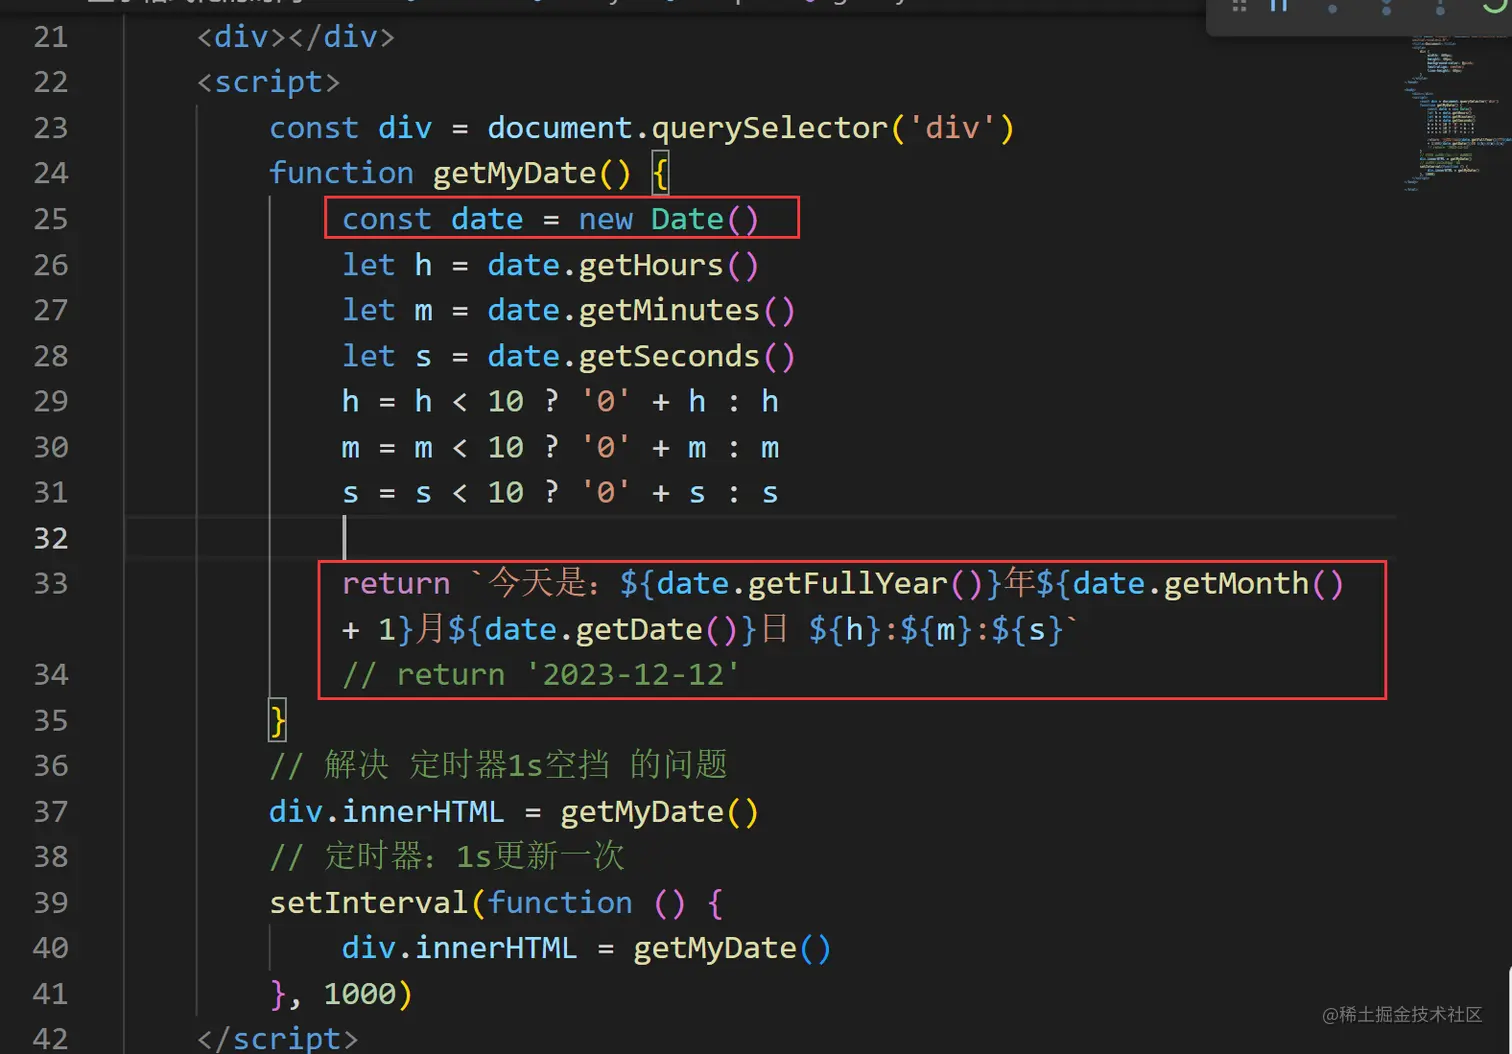
Task: Click the commented '2023-12-12' string on line 34
Action: point(632,674)
